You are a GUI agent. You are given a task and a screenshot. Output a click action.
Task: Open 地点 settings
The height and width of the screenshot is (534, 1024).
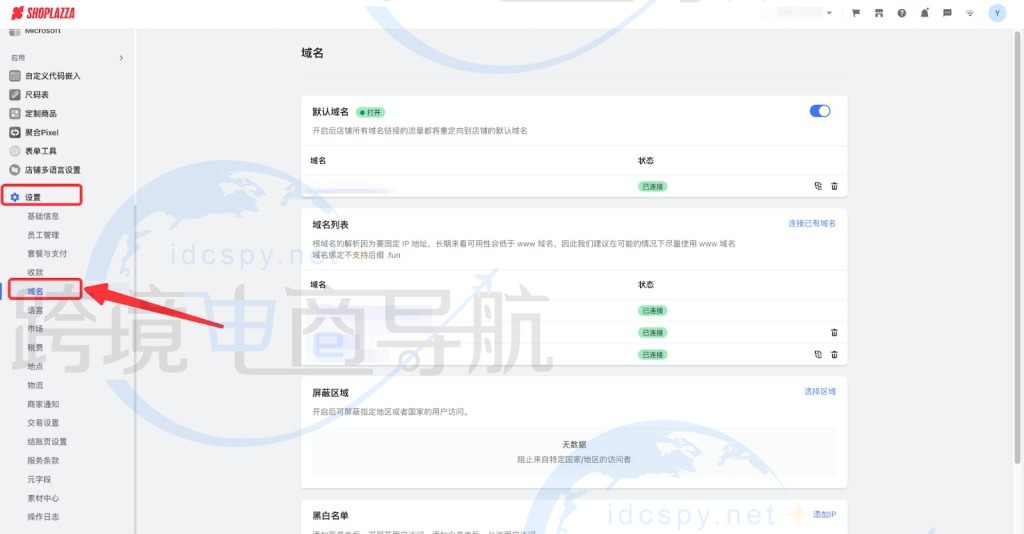(35, 366)
